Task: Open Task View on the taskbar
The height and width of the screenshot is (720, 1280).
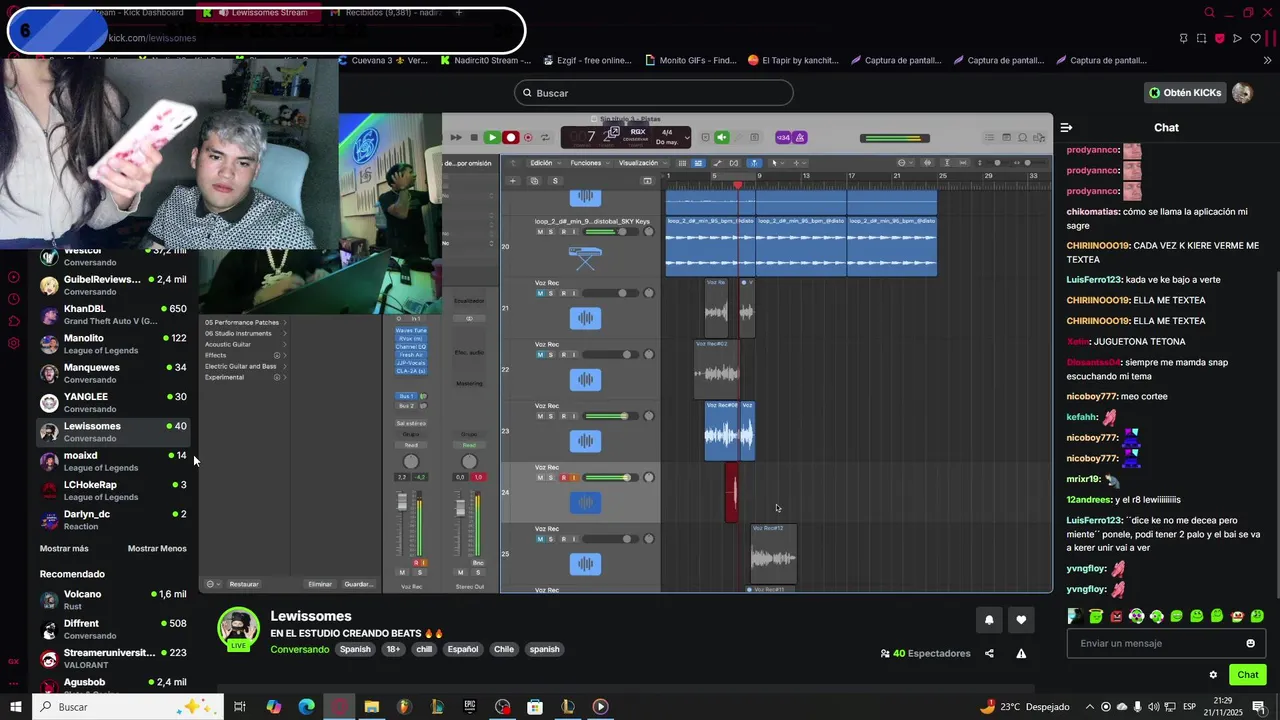Action: pyautogui.click(x=240, y=707)
